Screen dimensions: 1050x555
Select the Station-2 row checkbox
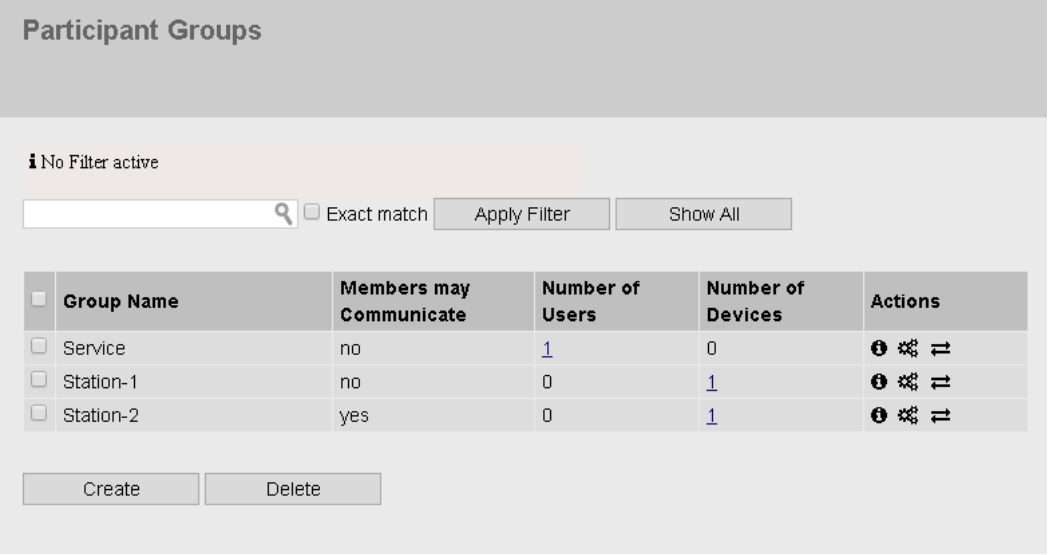click(38, 415)
